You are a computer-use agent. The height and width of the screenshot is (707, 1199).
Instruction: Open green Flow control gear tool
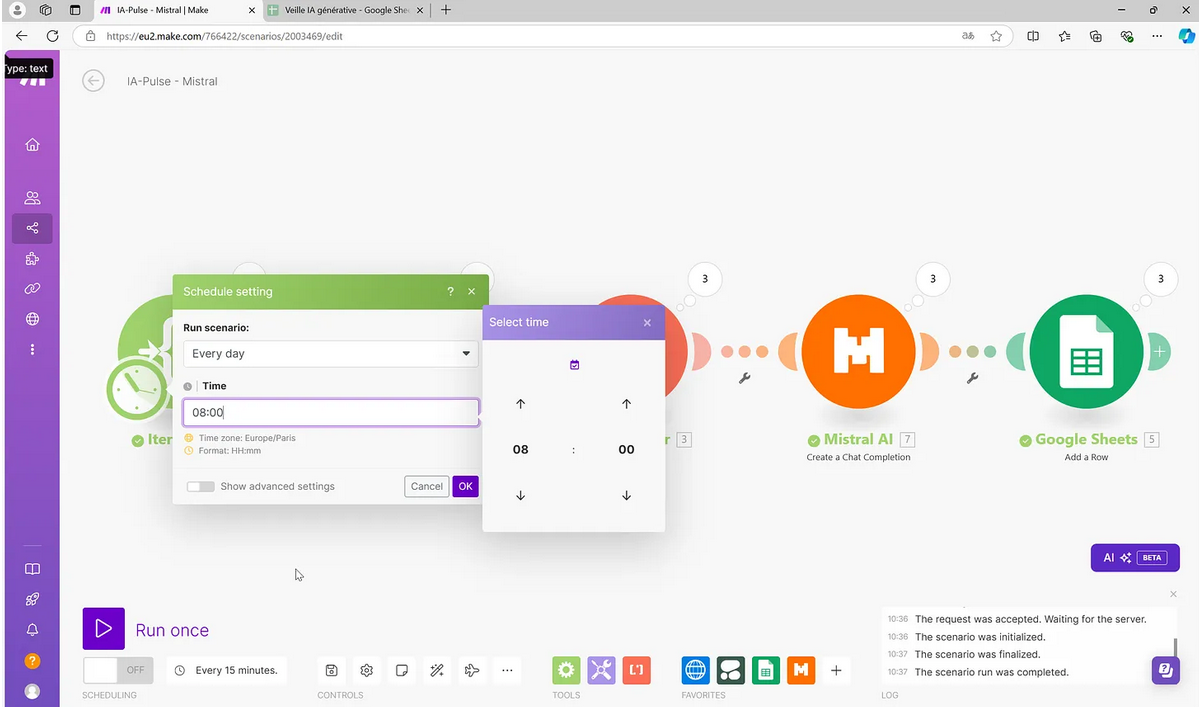(566, 670)
